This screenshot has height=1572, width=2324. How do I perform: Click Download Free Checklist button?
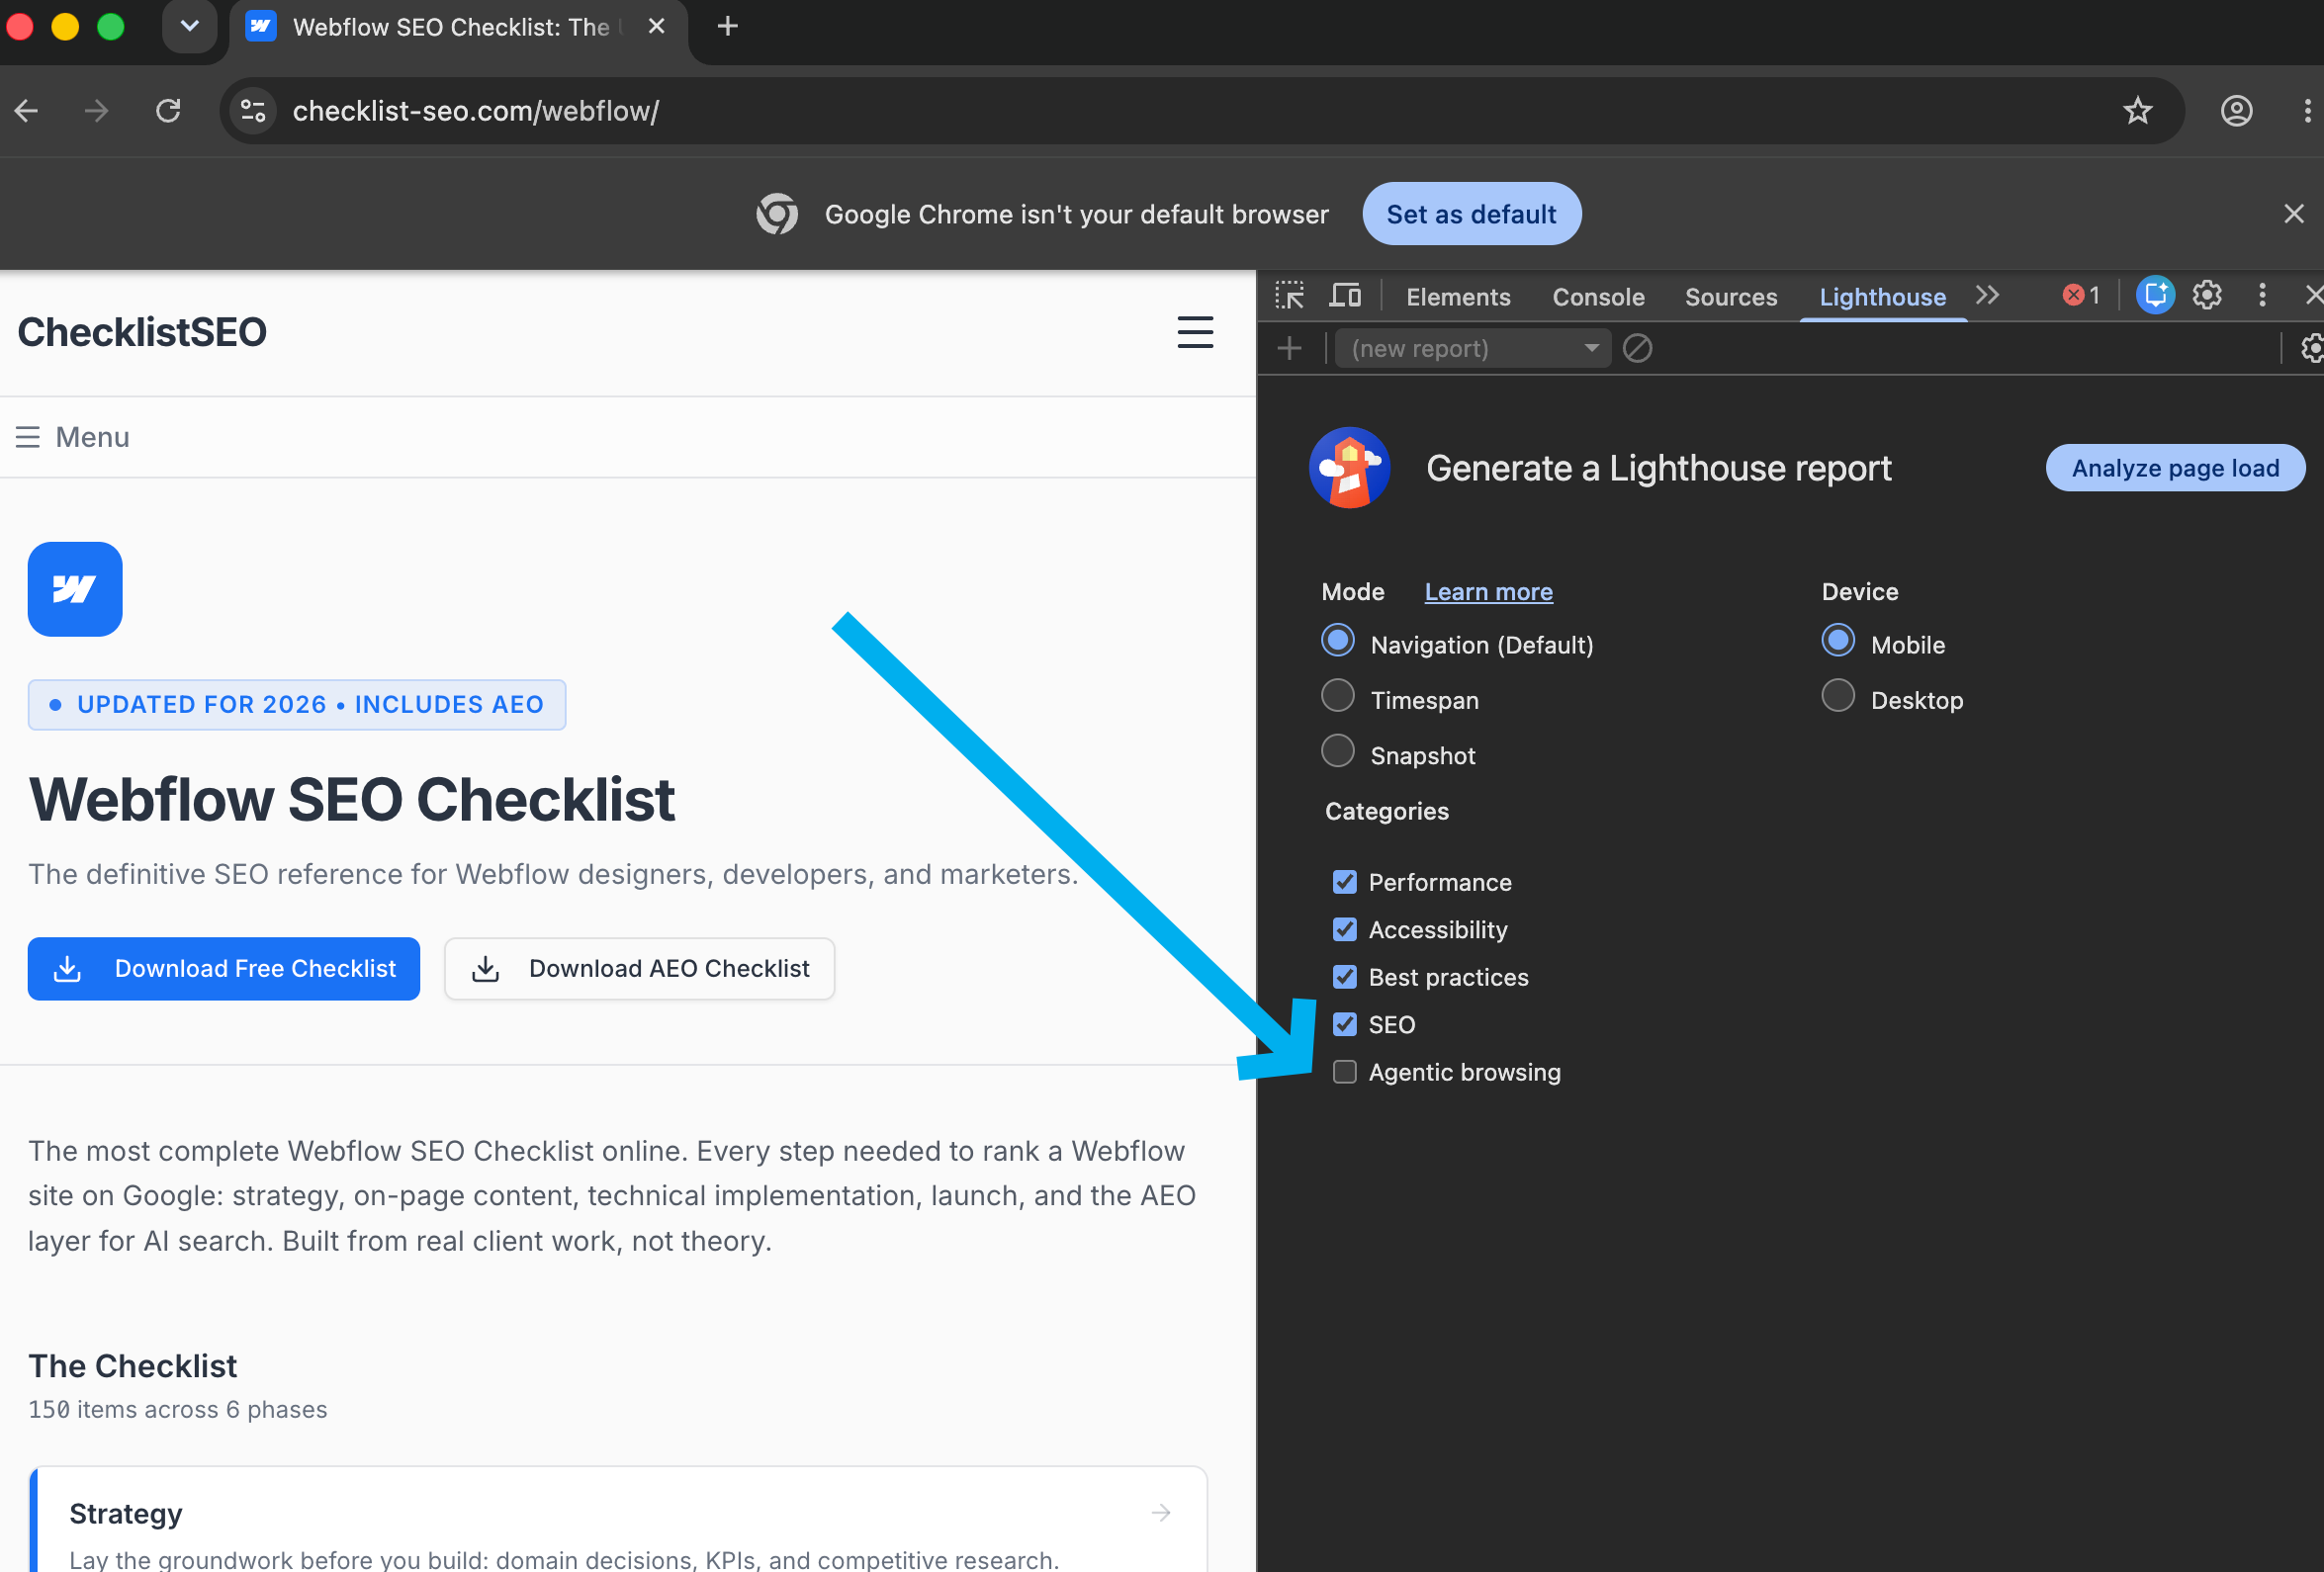224,968
